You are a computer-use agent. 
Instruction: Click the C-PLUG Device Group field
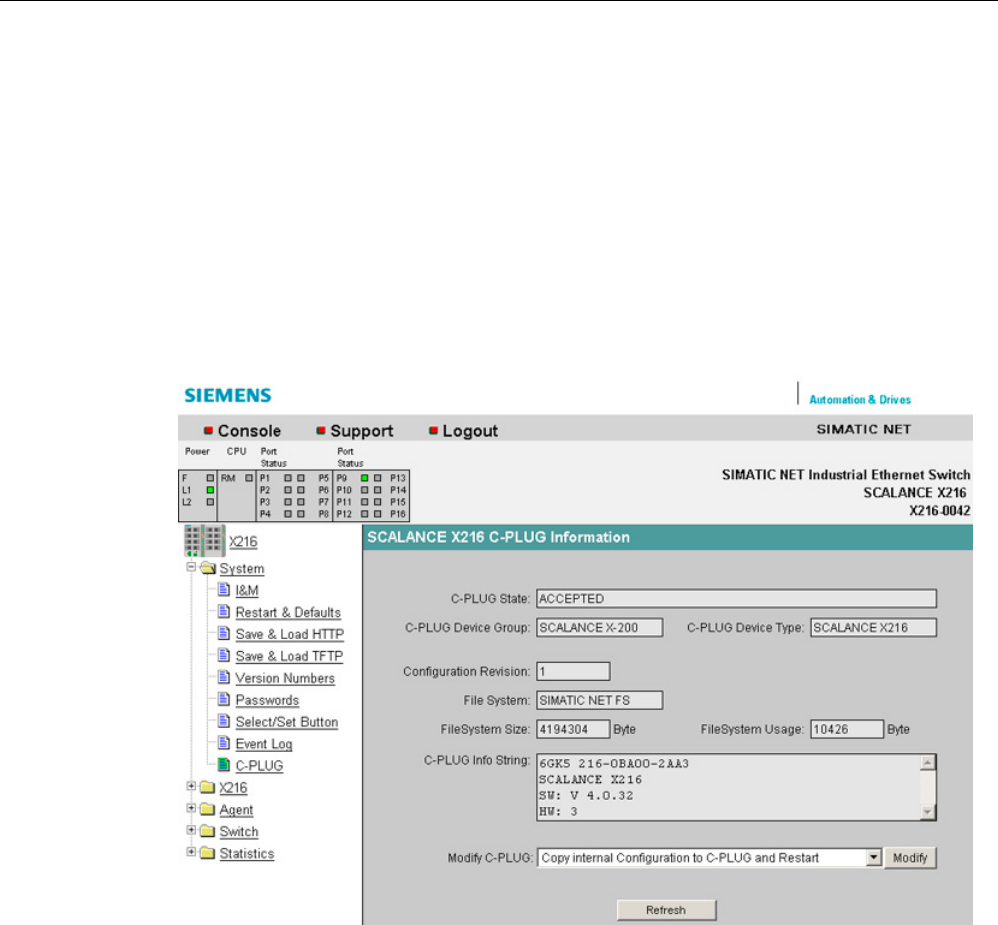[600, 628]
